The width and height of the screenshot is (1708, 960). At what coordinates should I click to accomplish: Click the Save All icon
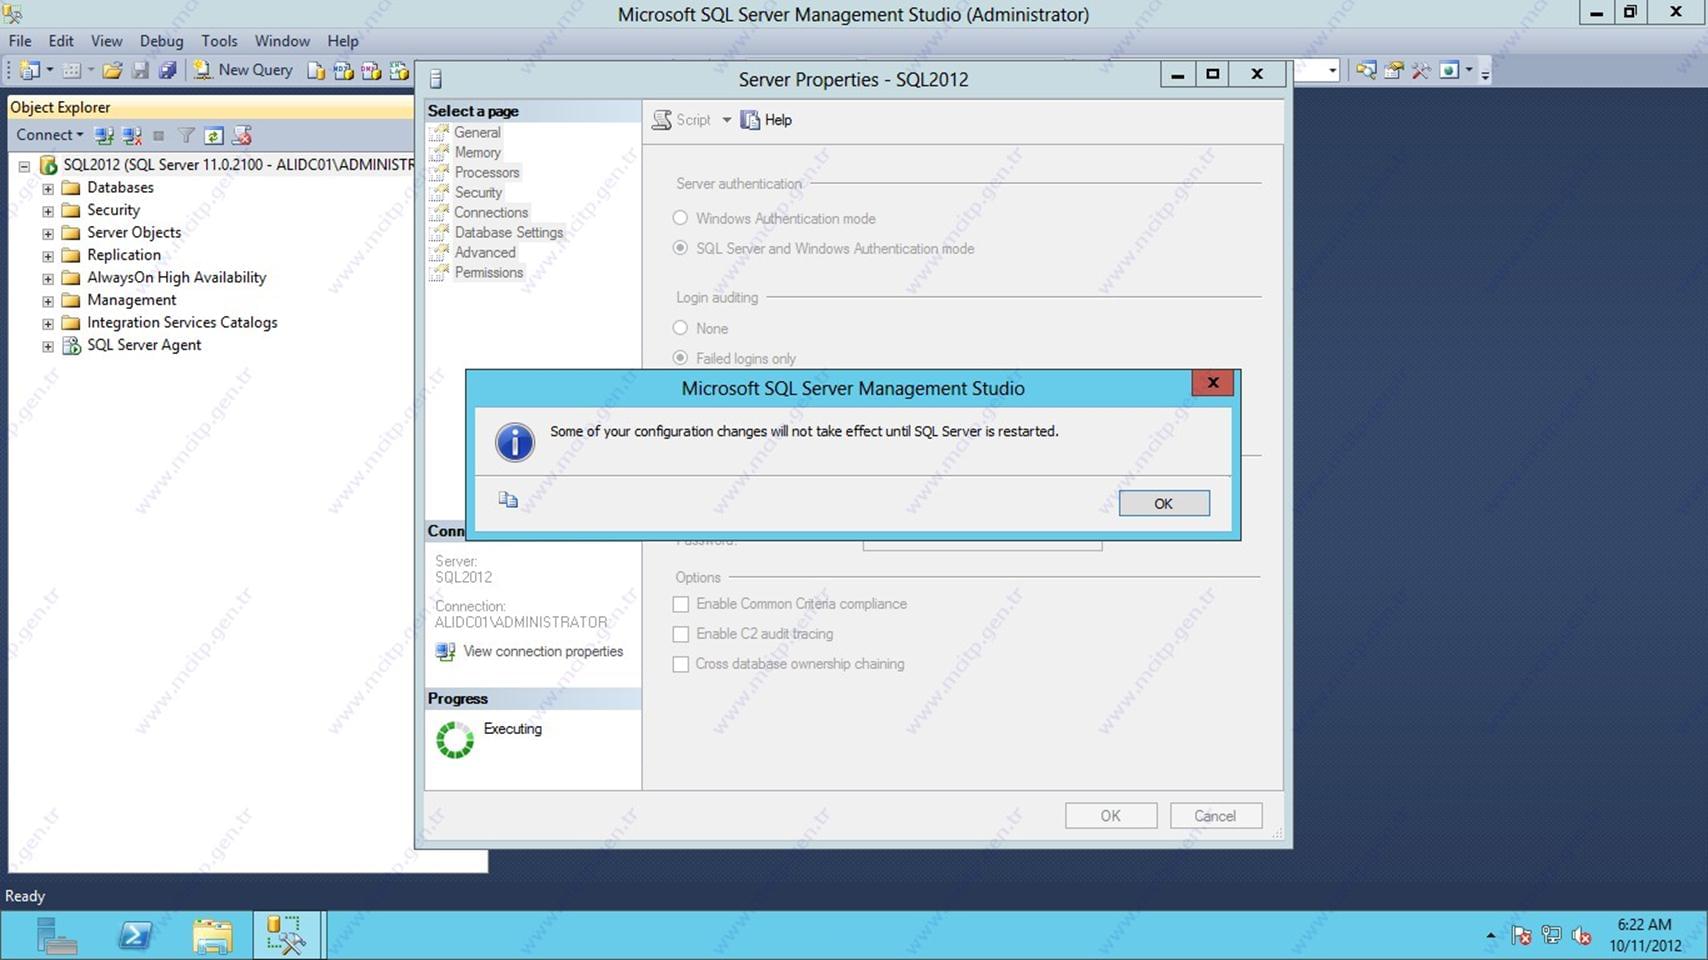click(168, 70)
